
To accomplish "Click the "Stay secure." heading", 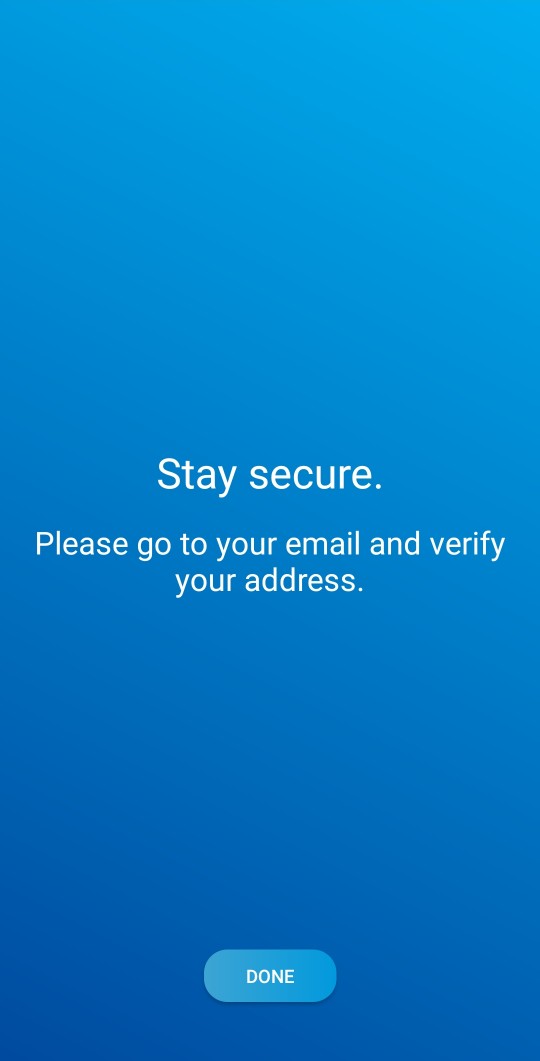I will pyautogui.click(x=270, y=474).
